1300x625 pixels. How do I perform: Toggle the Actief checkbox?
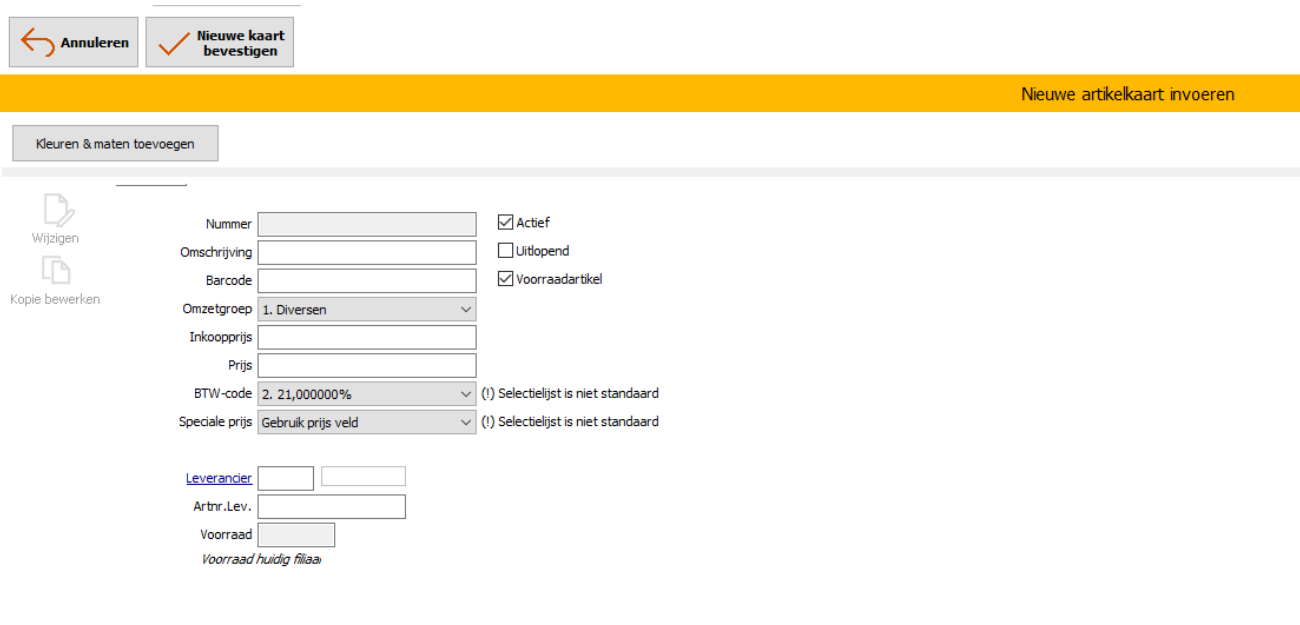coord(505,223)
